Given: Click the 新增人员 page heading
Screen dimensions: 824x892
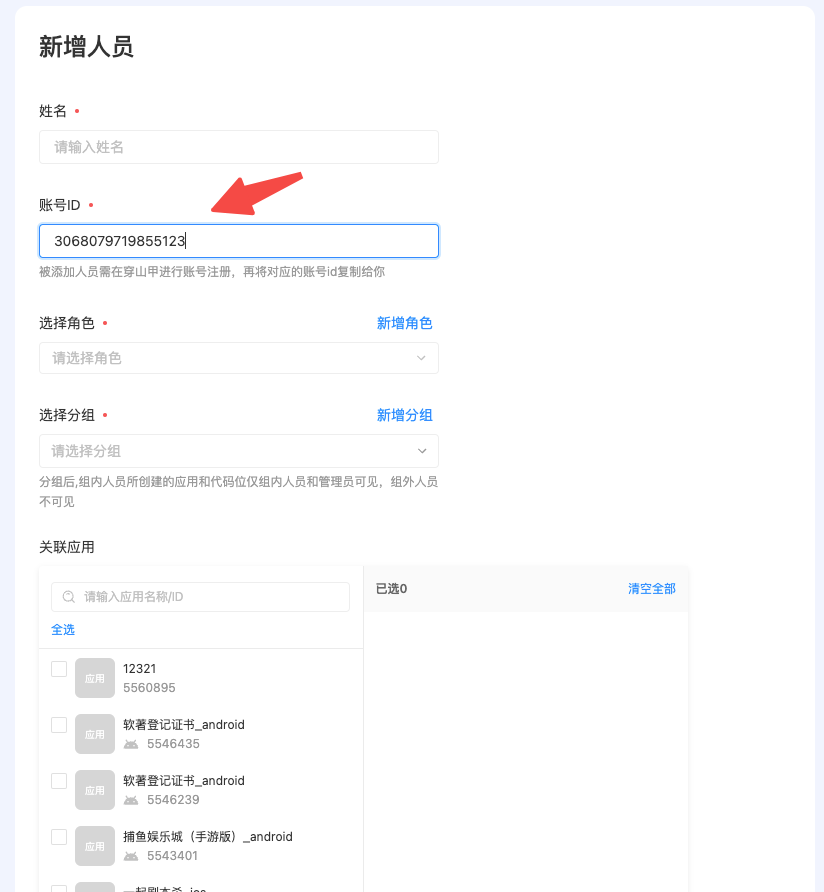Looking at the screenshot, I should coord(86,47).
